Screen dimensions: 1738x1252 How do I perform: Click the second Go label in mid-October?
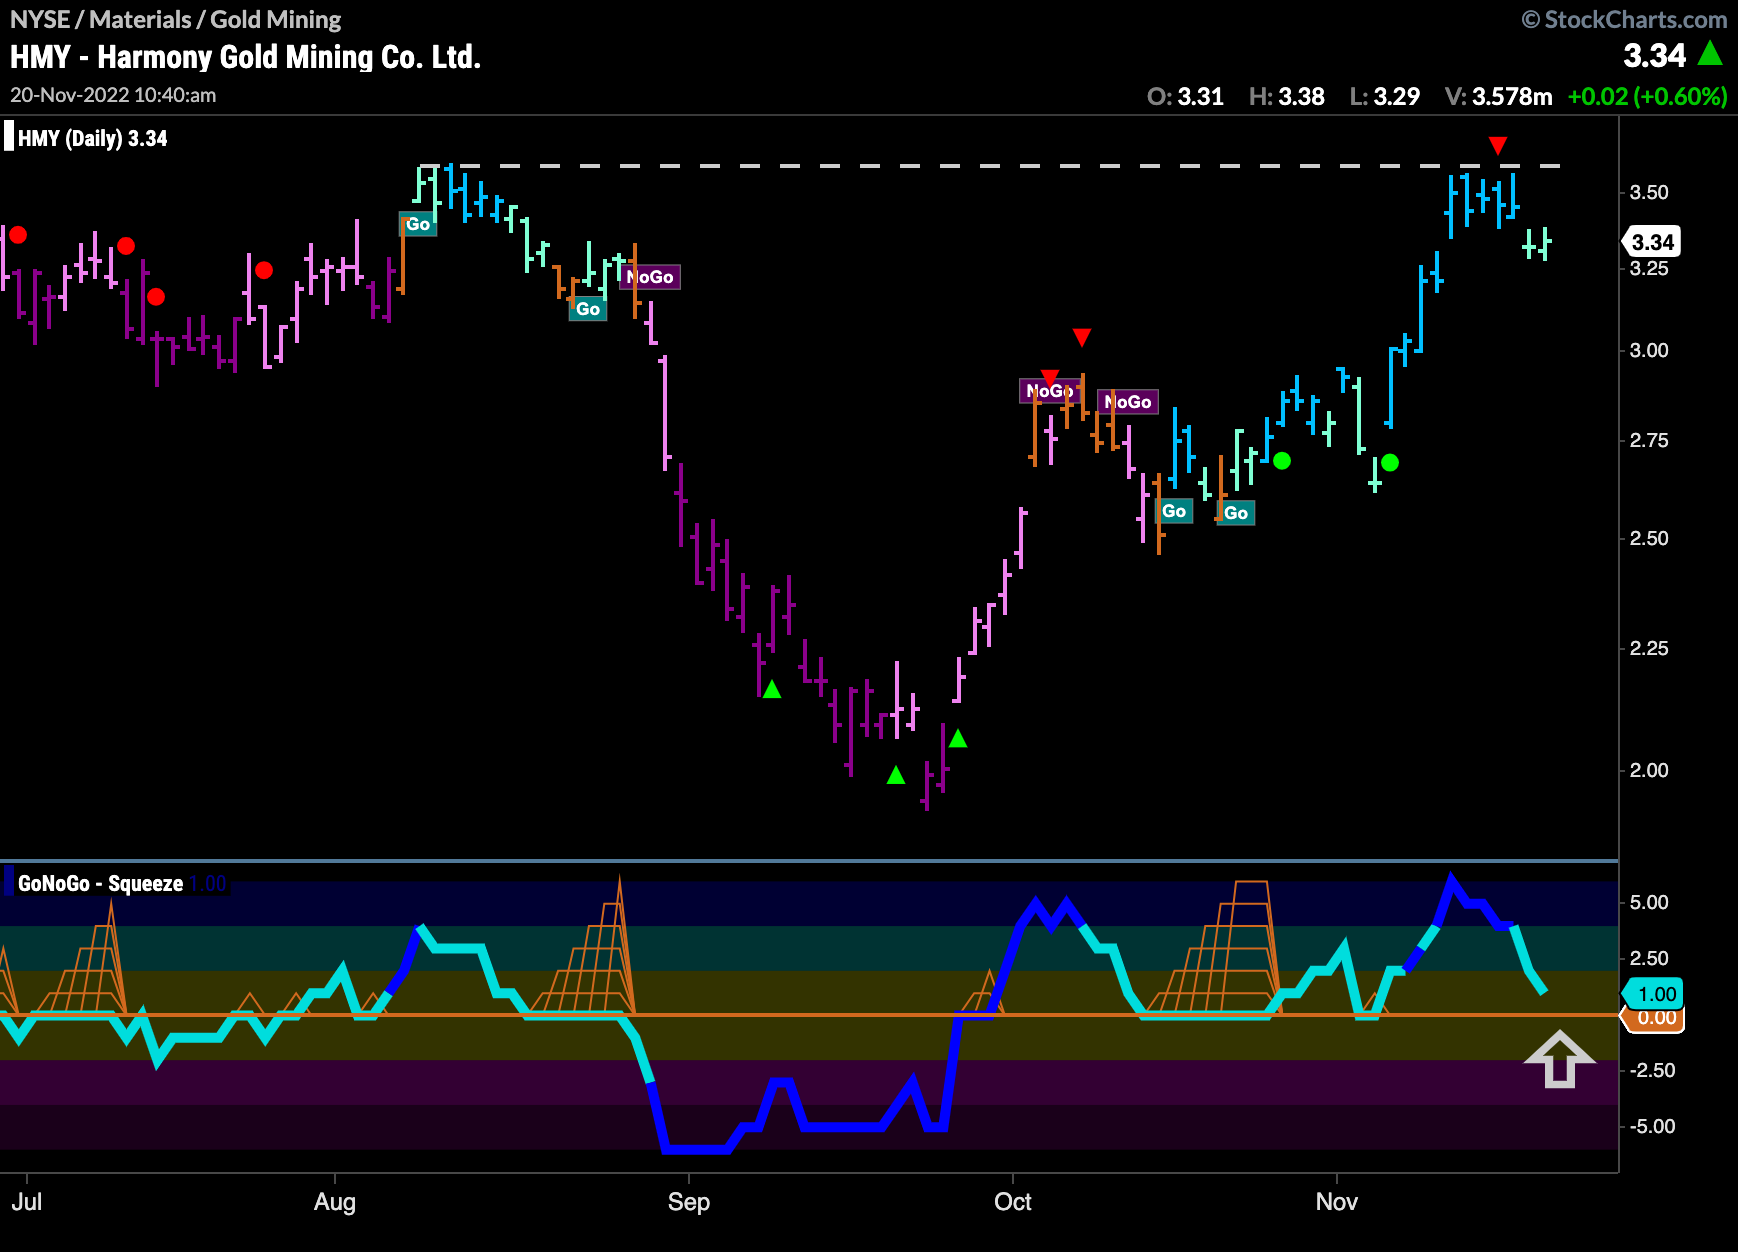coord(1236,513)
